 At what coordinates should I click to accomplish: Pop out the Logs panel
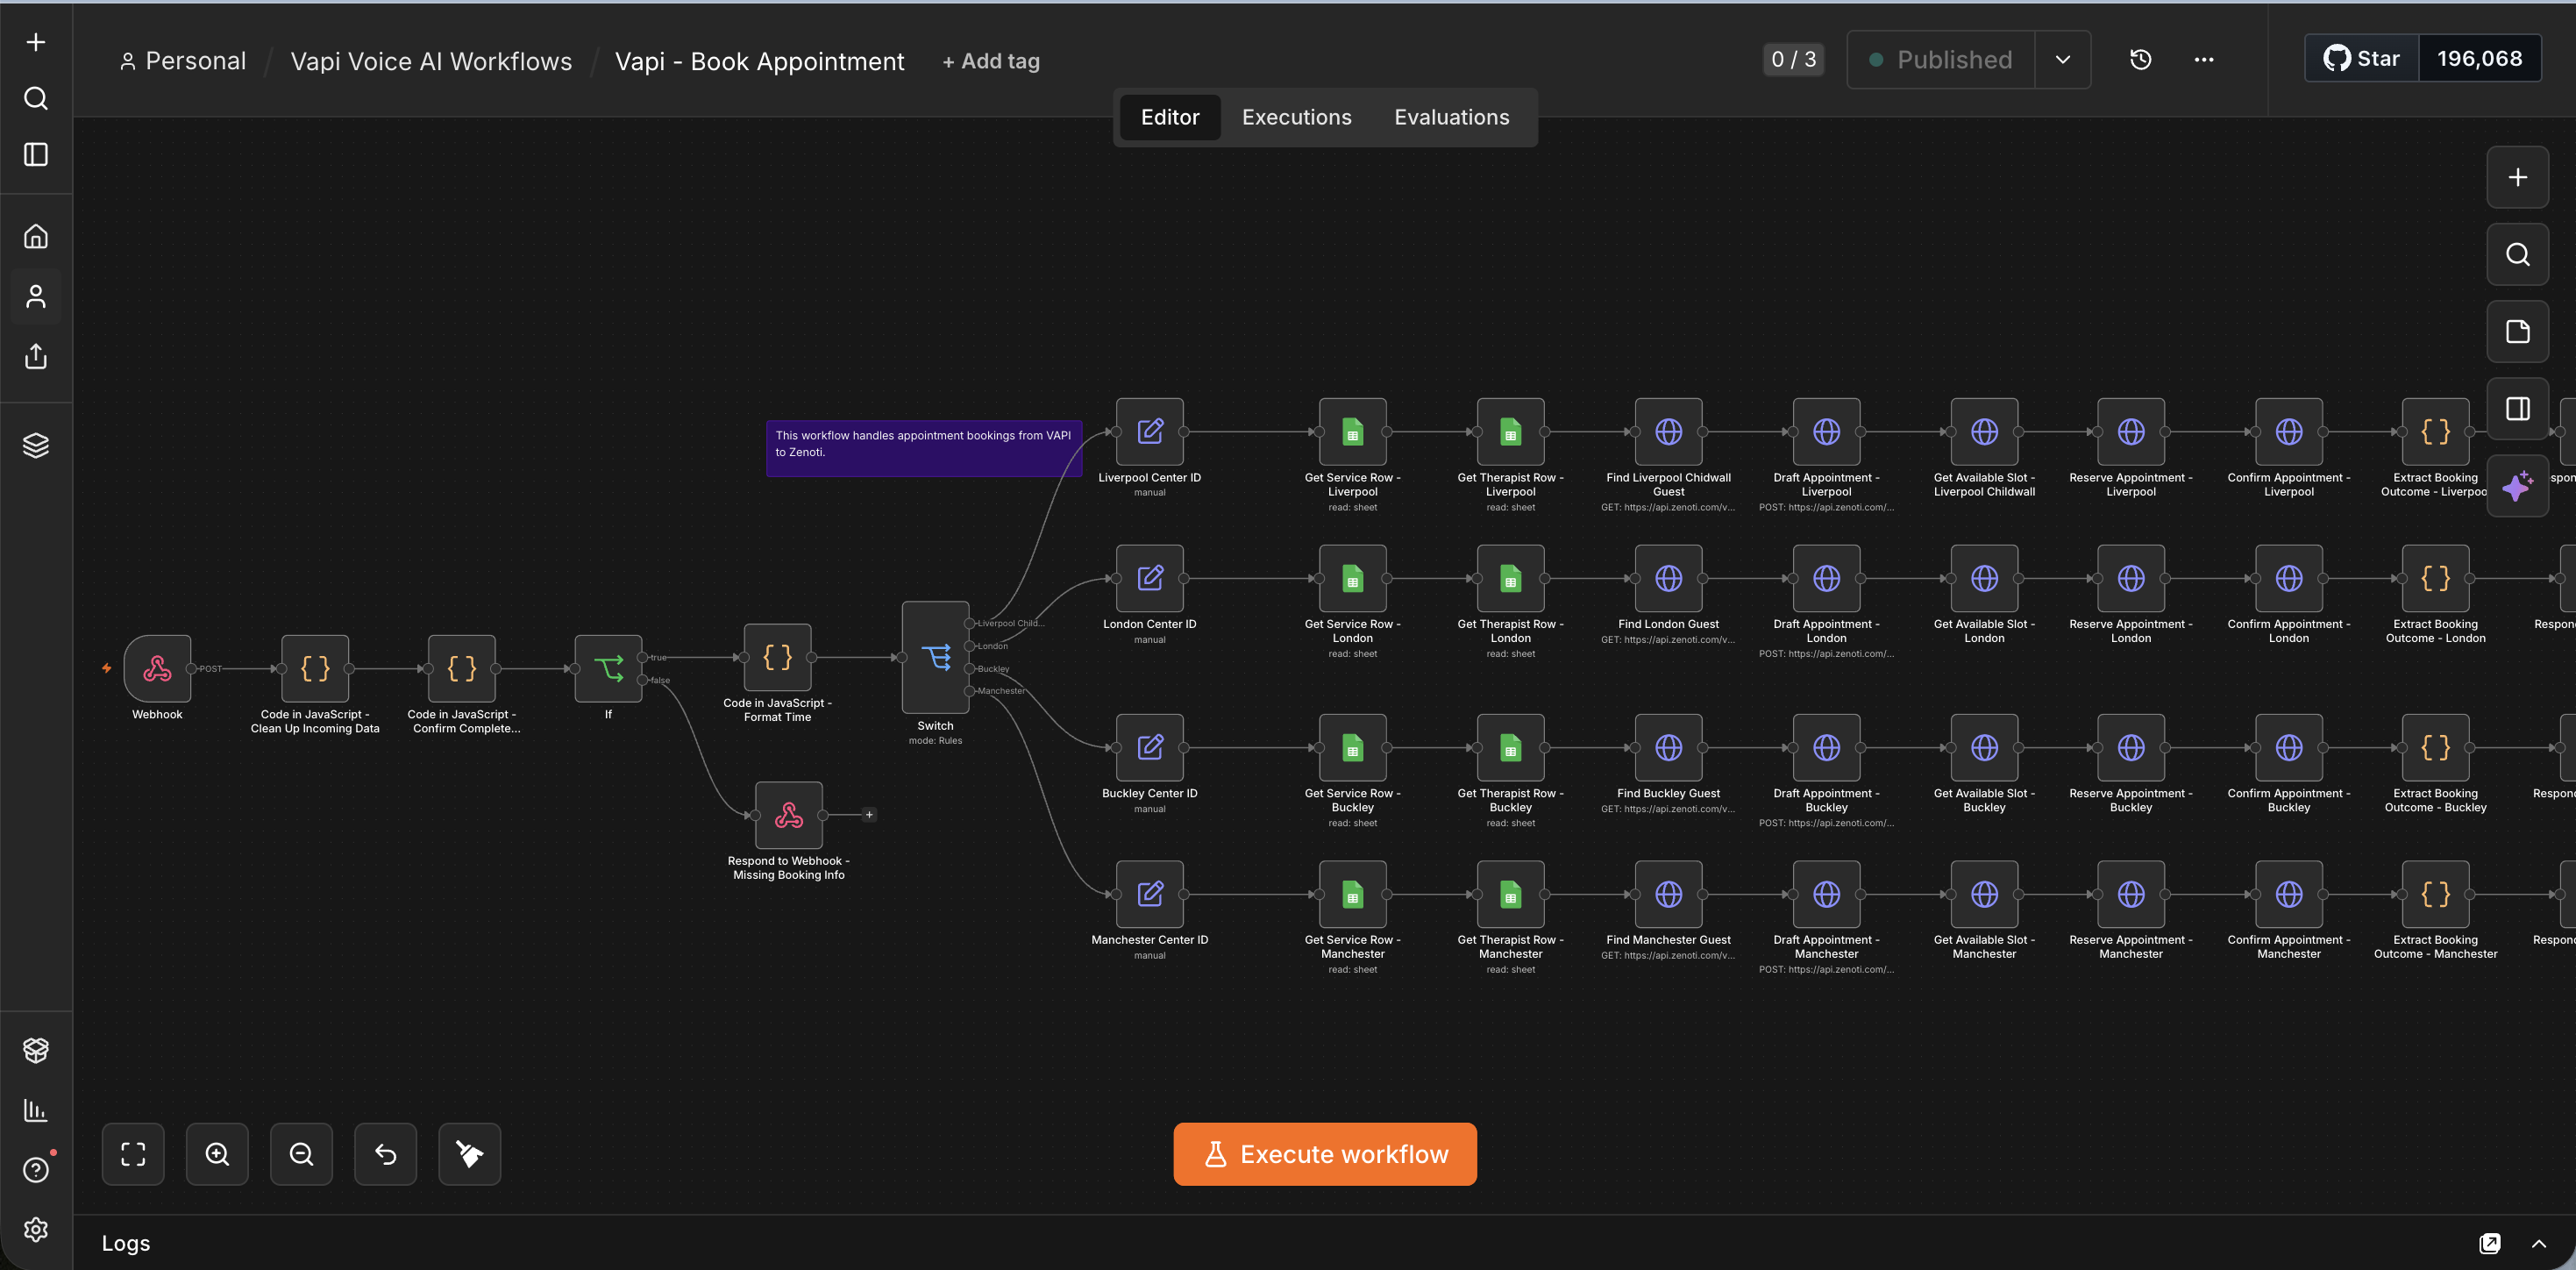2490,1243
